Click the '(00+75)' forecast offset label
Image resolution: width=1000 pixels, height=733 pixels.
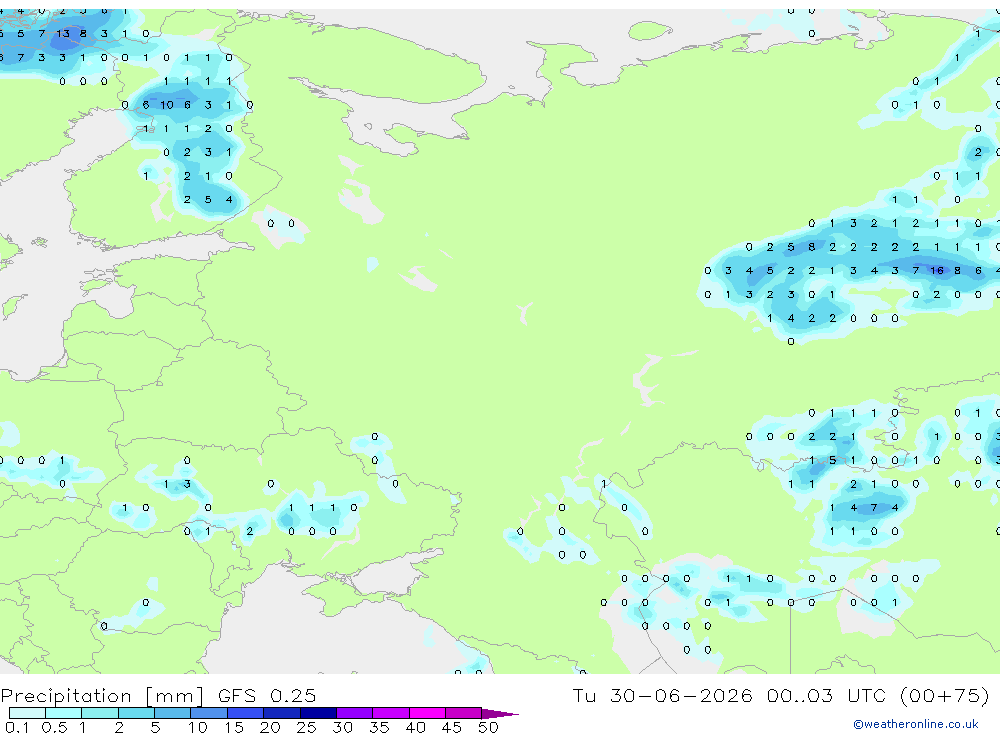point(945,695)
